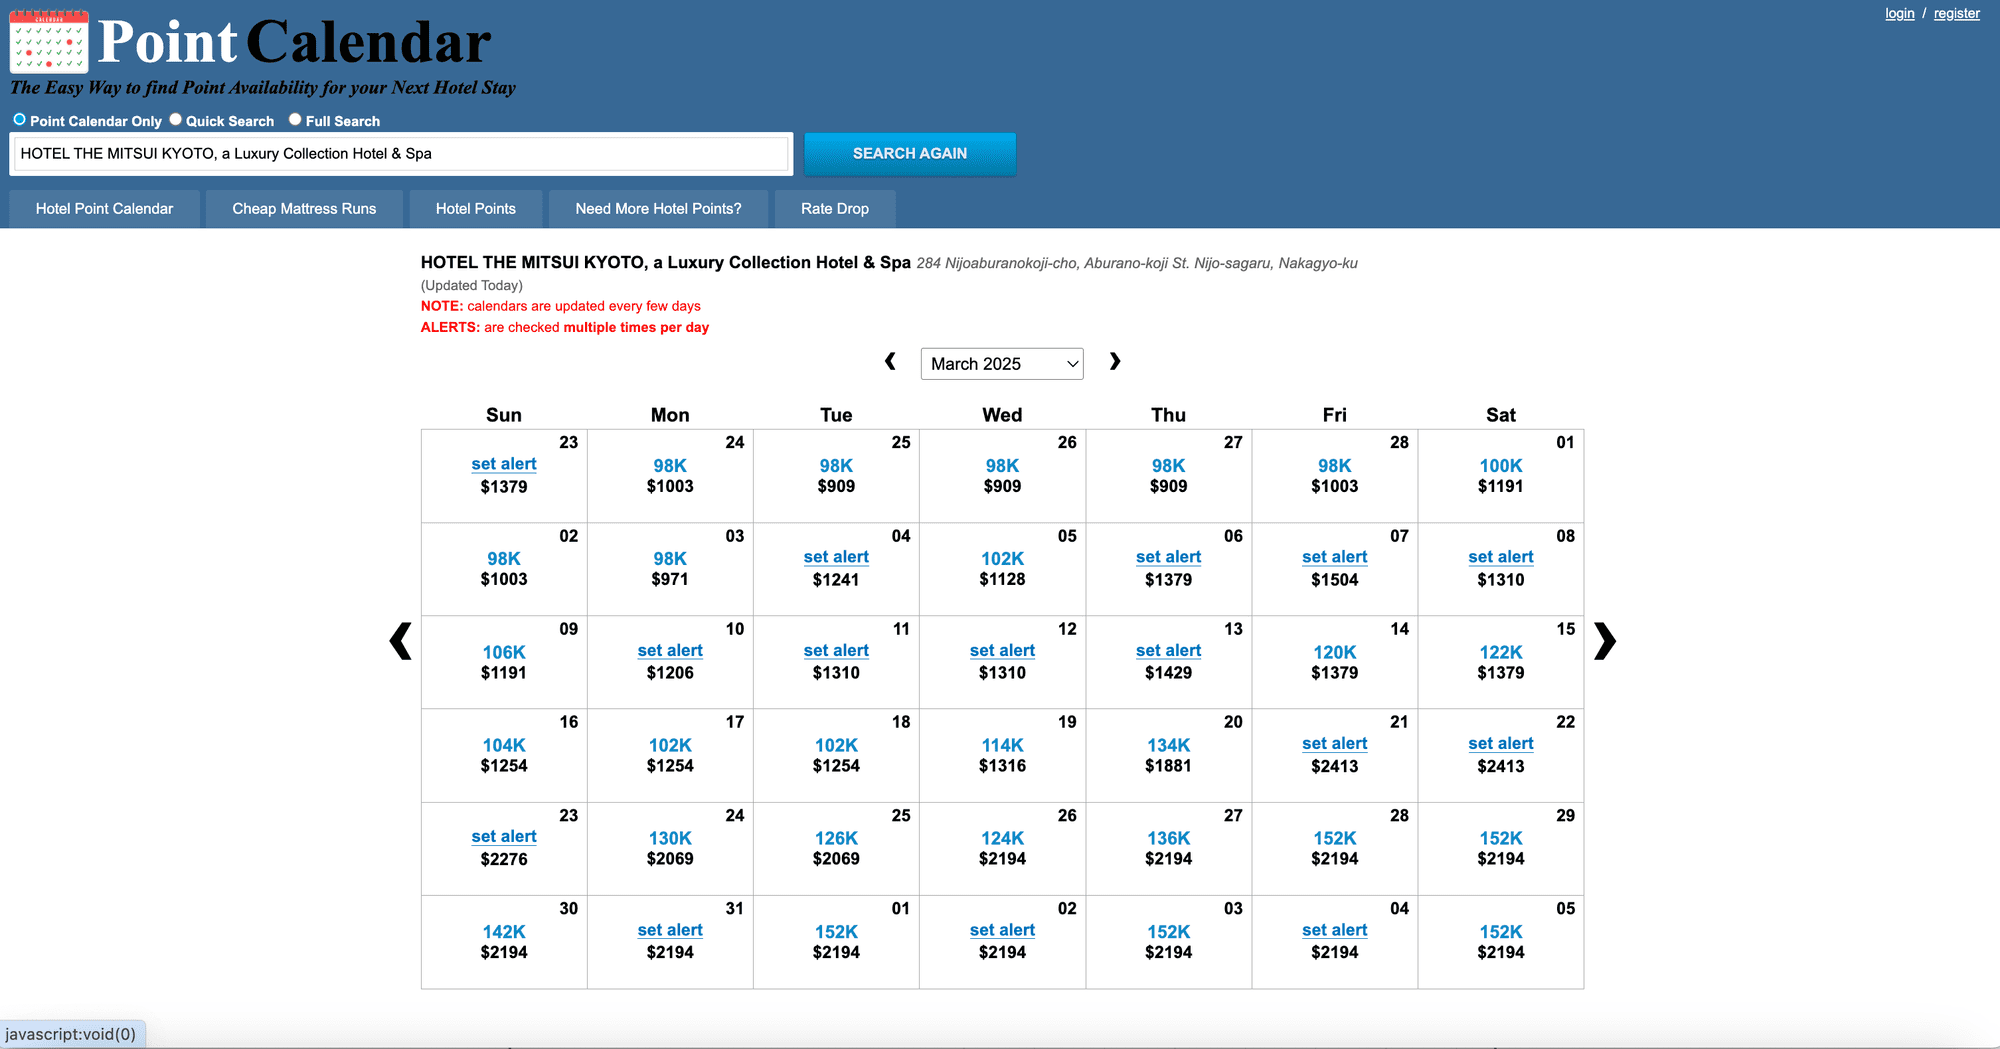This screenshot has height=1049, width=2000.
Task: Go to next month with small right arrow
Action: (x=1115, y=361)
